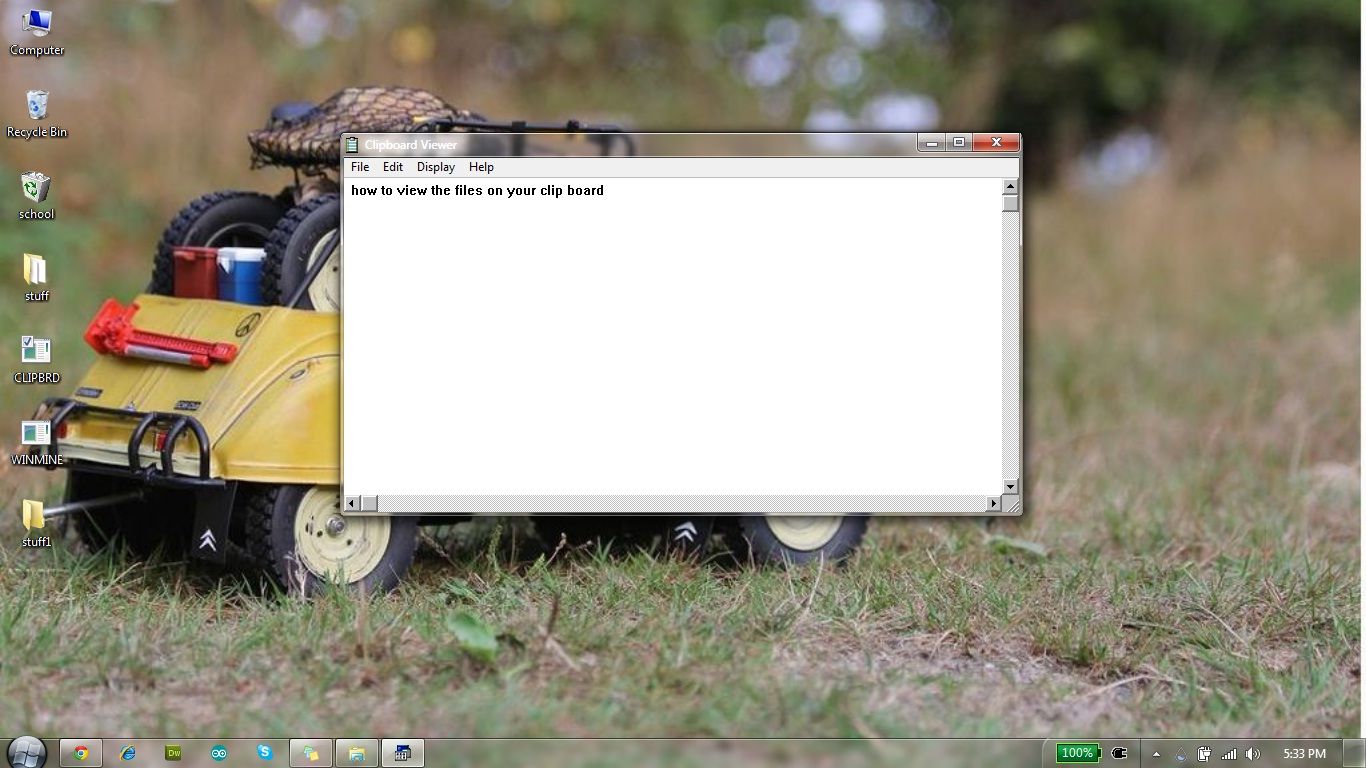
Task: Expand the hidden system tray icons
Action: tap(1156, 753)
